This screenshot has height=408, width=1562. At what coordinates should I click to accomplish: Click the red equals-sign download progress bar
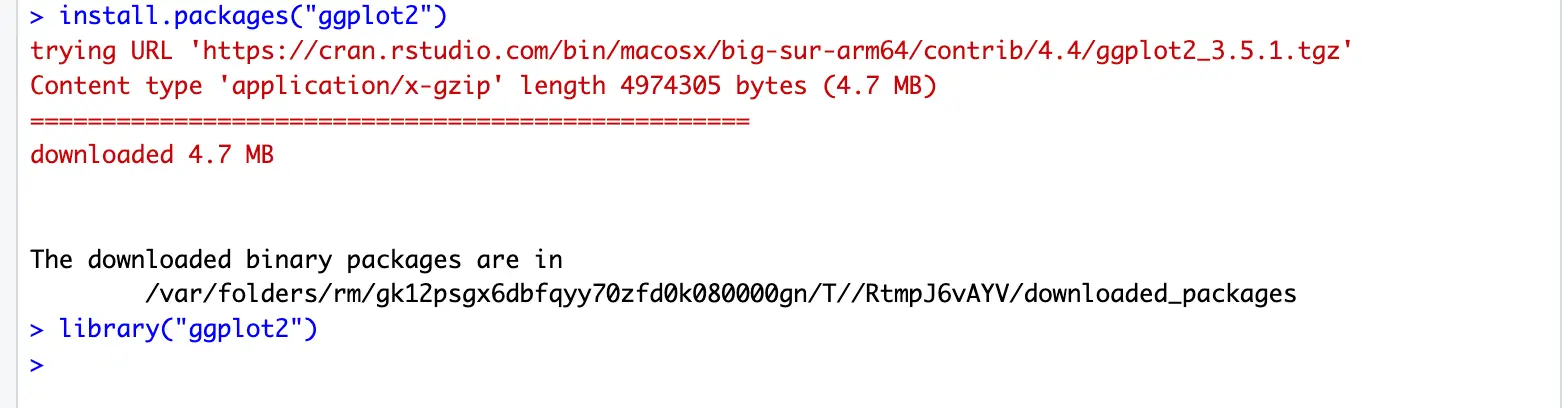pyautogui.click(x=390, y=120)
